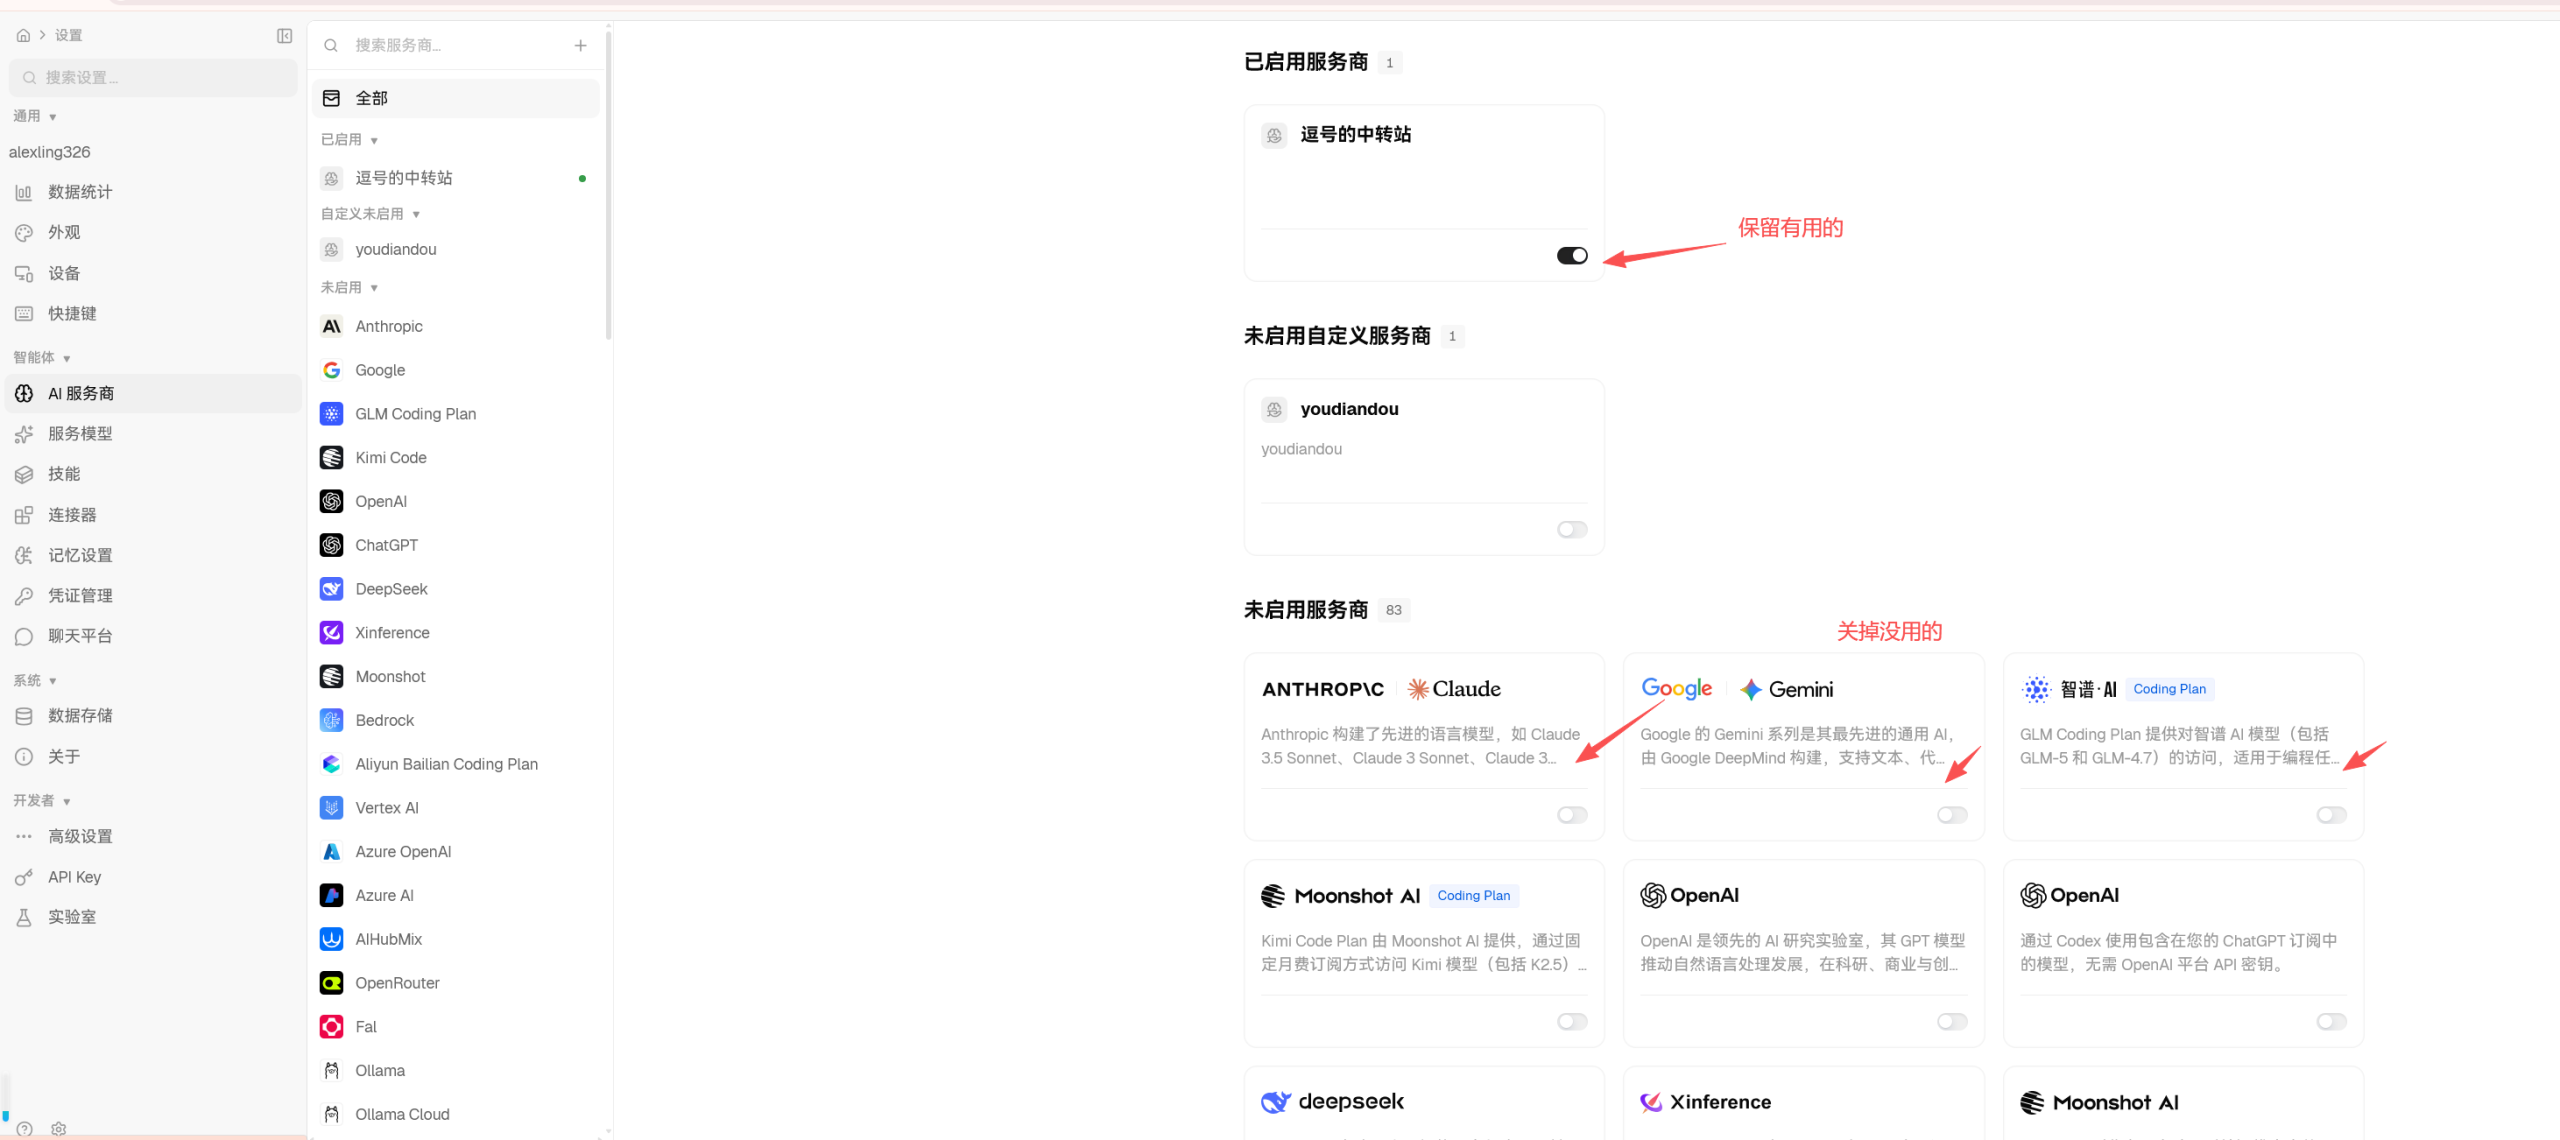Select AI 服务商 in settings sidebar

point(153,394)
